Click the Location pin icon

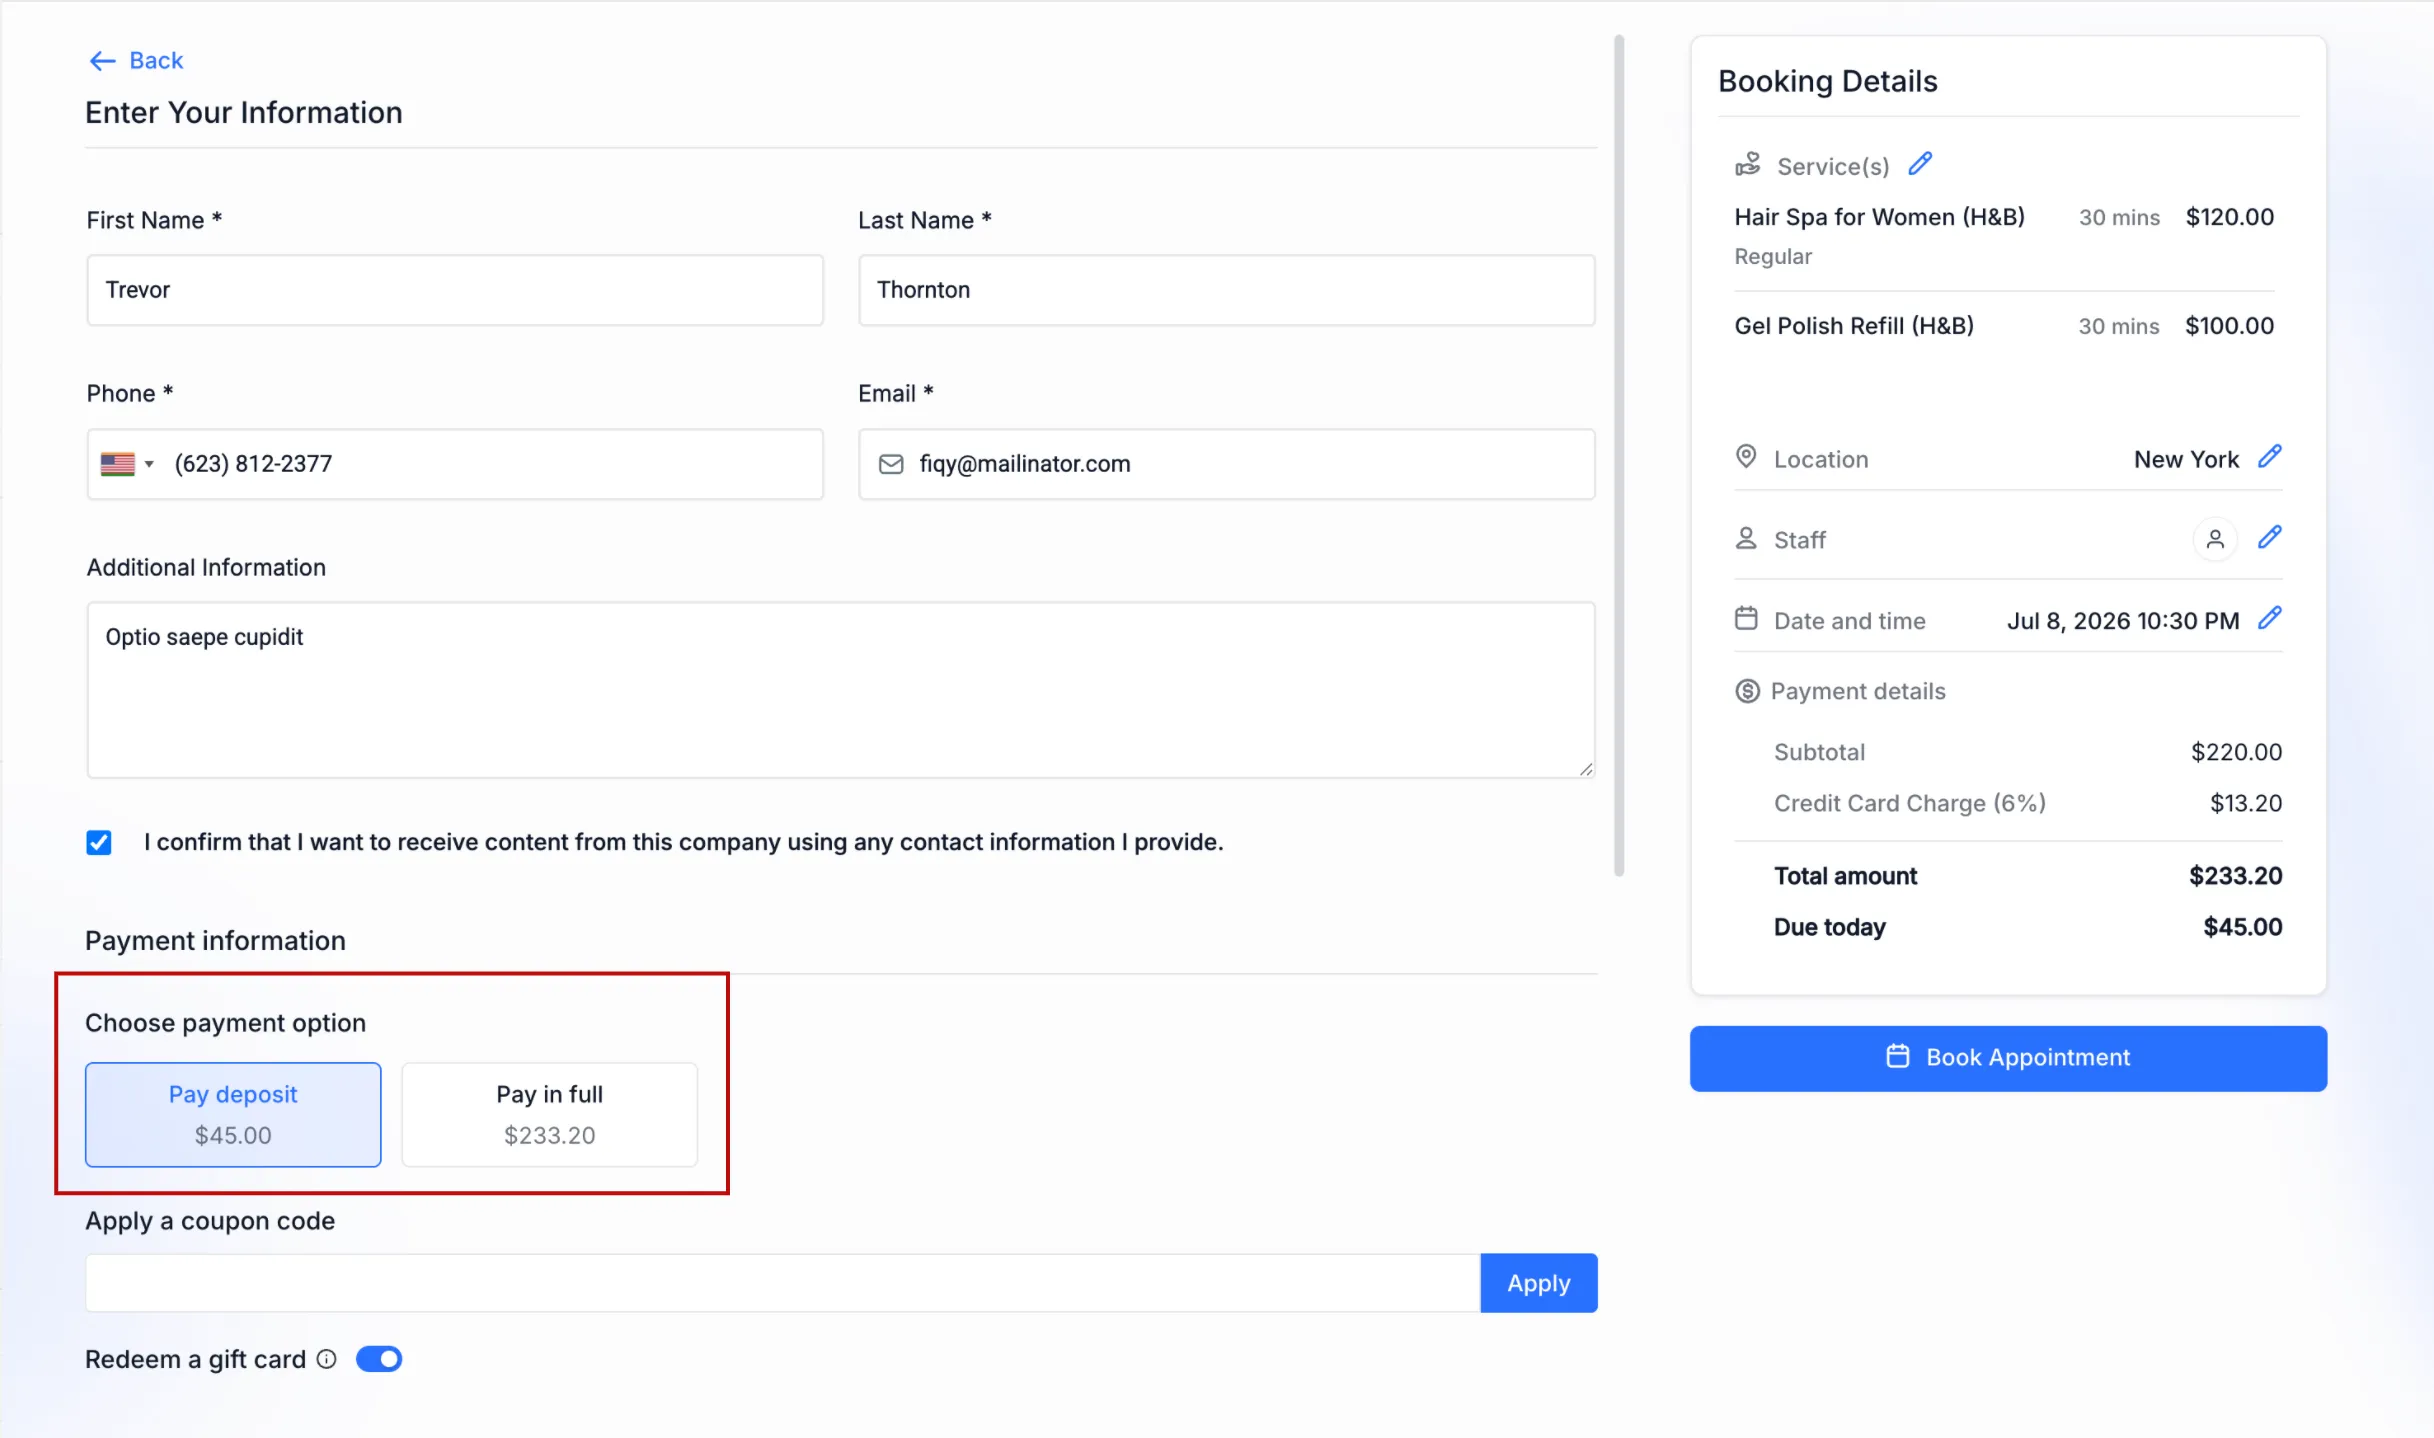1746,457
